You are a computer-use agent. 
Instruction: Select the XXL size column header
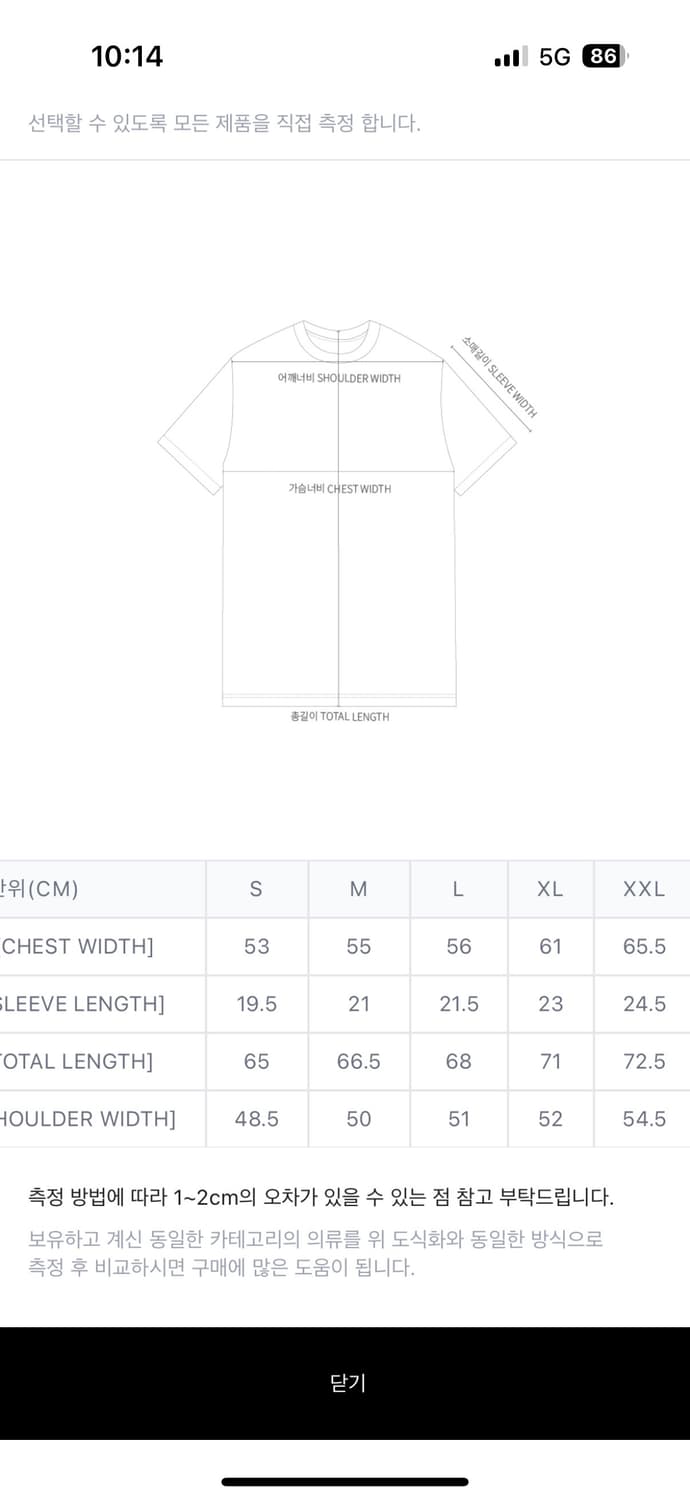click(x=643, y=889)
